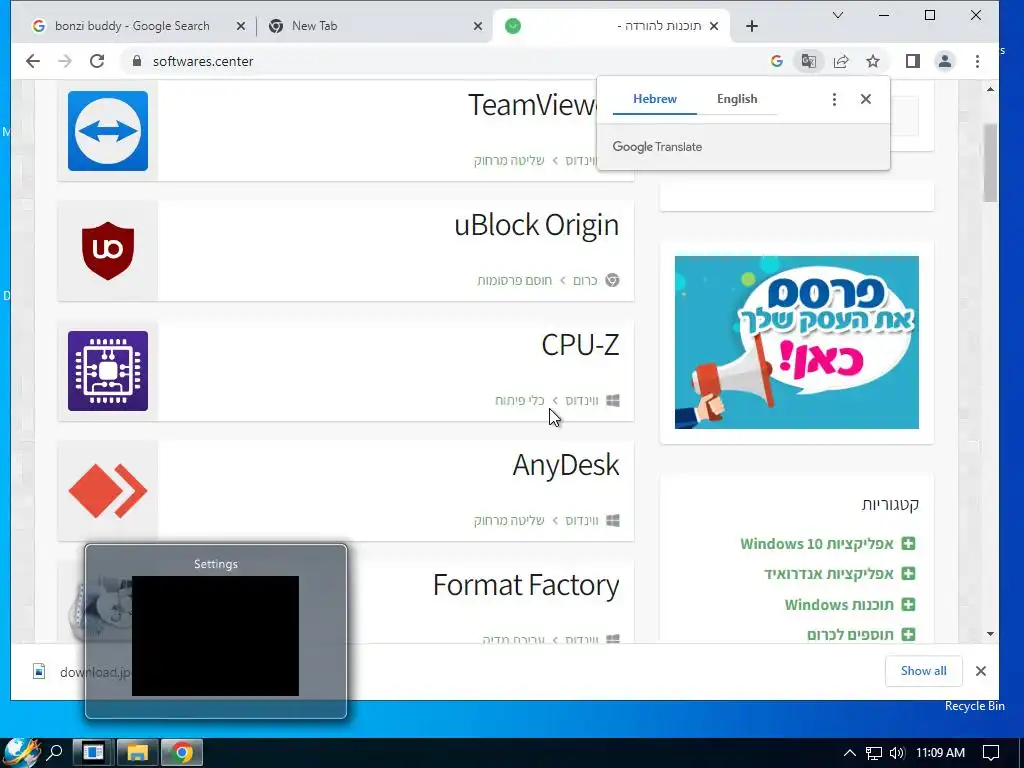Open the AnyDesk red arrow icon
Screen dimensions: 1024x768
coord(108,491)
